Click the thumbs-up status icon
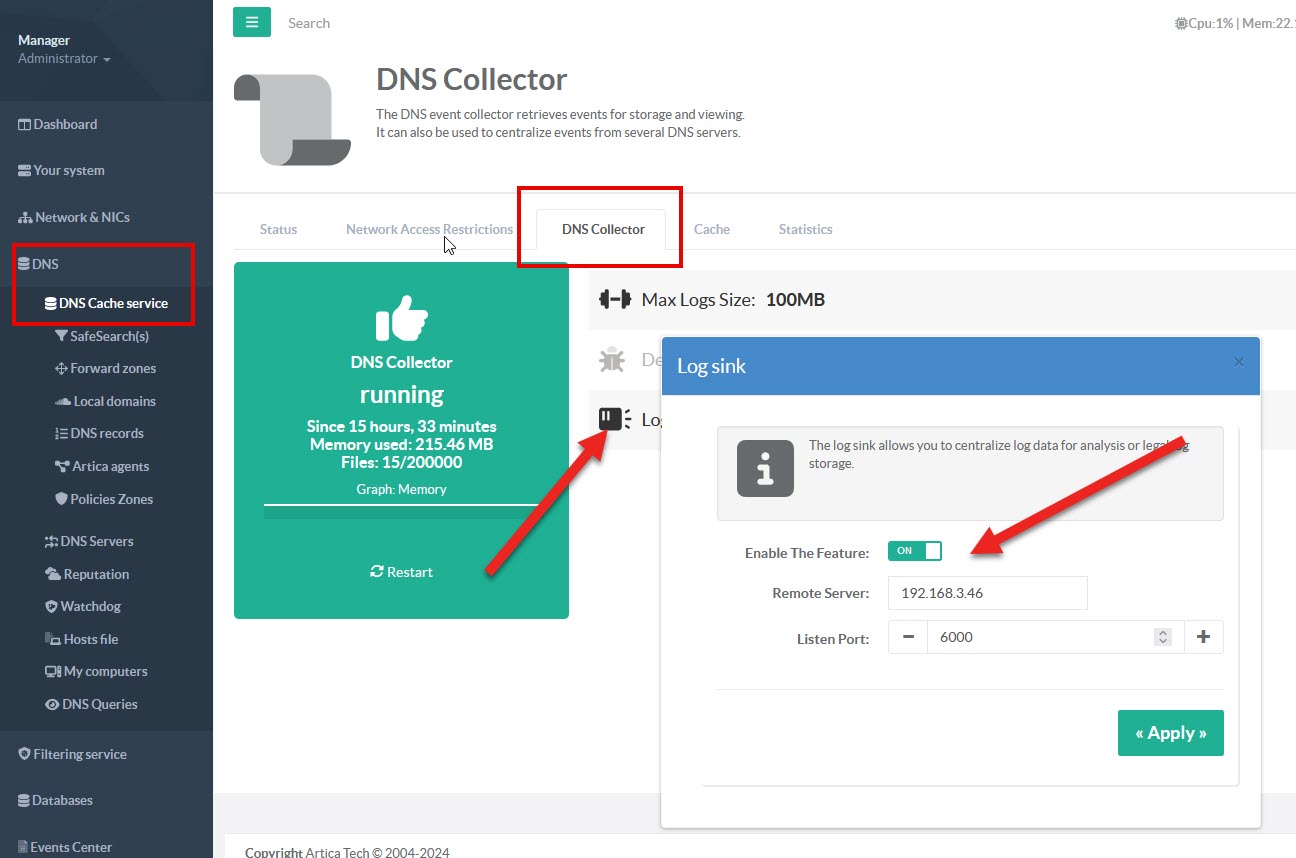The width and height of the screenshot is (1296, 858). 401,319
